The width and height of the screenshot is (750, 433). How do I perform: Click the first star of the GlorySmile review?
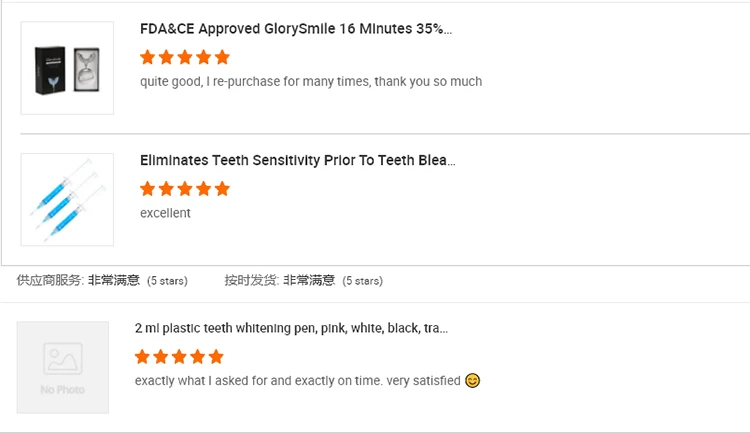point(148,57)
